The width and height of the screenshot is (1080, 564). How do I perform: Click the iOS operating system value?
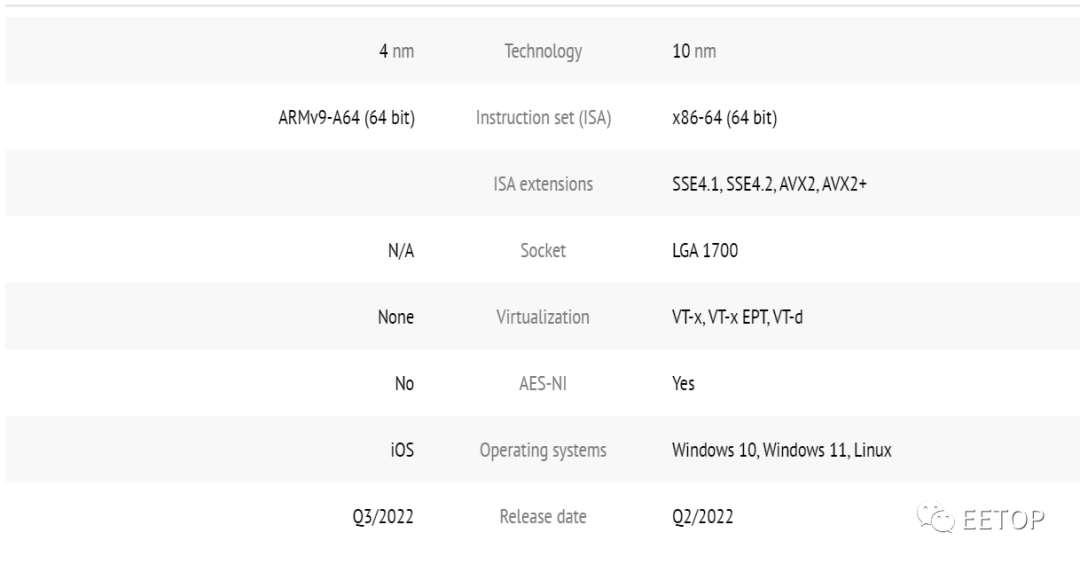pyautogui.click(x=402, y=450)
